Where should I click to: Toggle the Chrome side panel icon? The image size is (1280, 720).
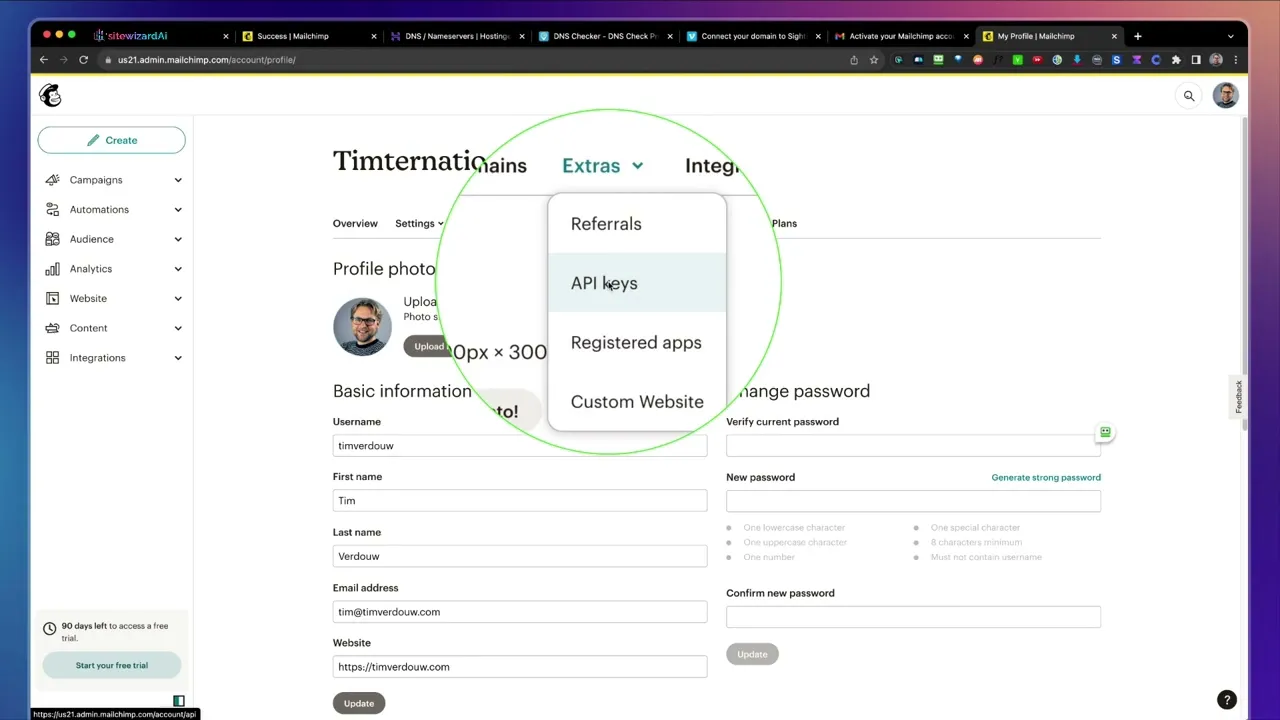[x=1195, y=60]
